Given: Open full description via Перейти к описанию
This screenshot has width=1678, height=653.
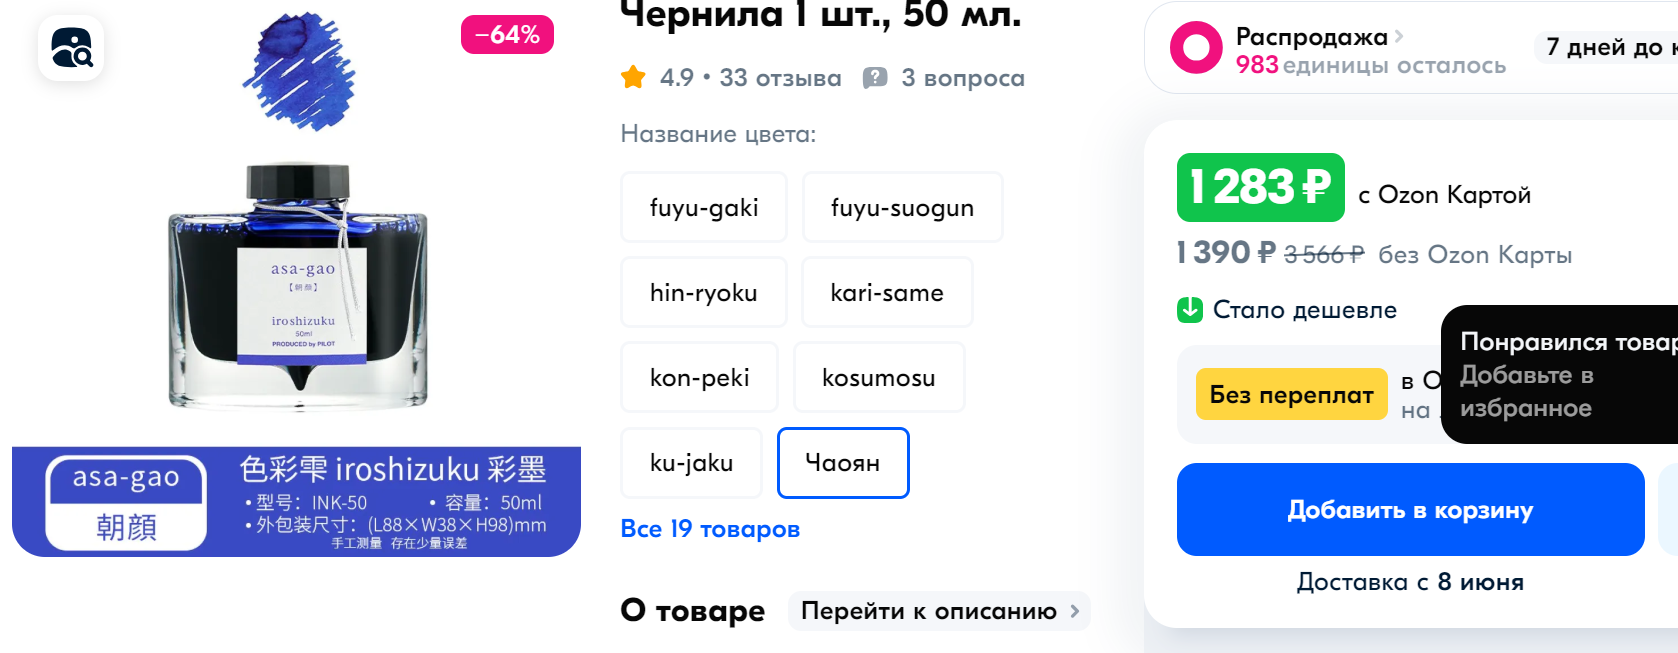Looking at the screenshot, I should (939, 611).
